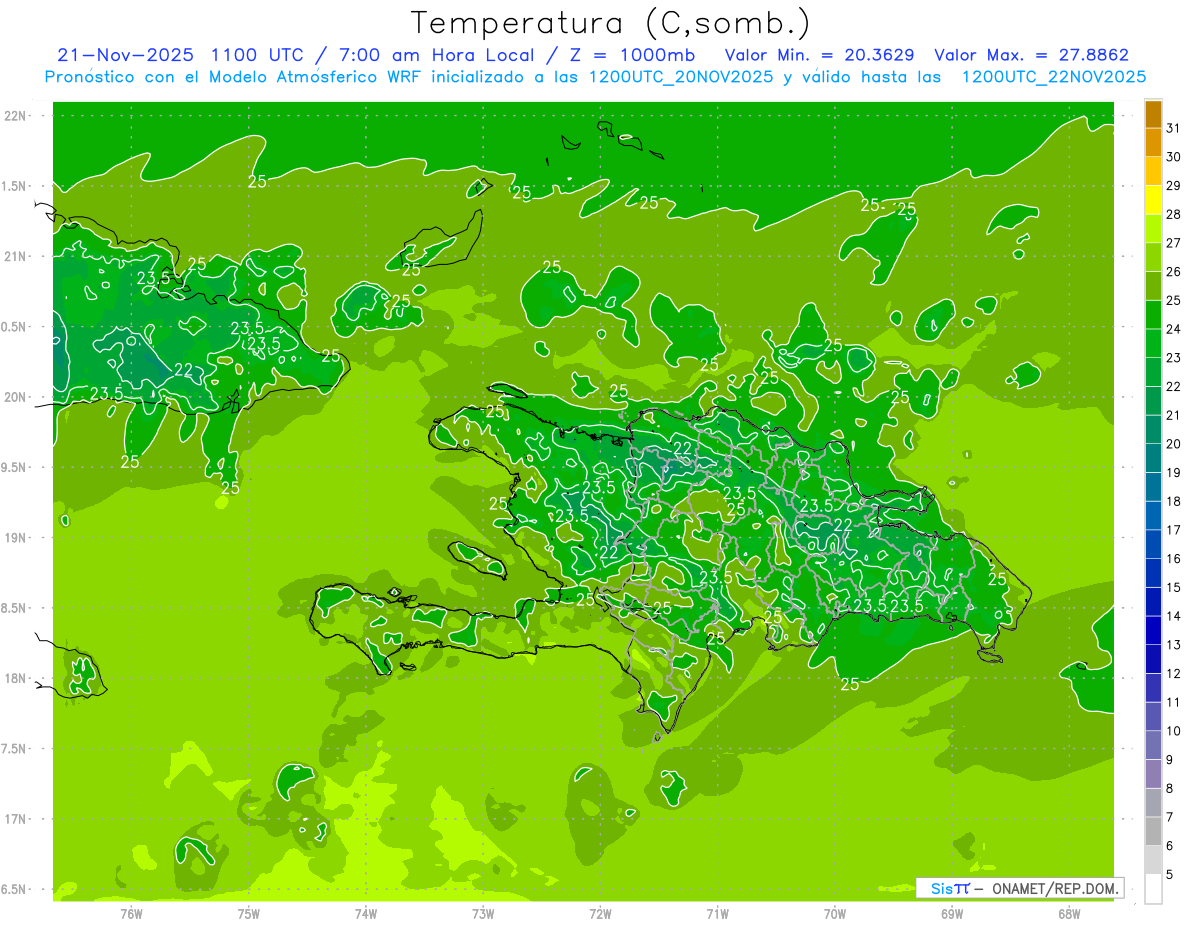
Task: Select the "Z = 1000mb" level text
Action: click(x=632, y=55)
